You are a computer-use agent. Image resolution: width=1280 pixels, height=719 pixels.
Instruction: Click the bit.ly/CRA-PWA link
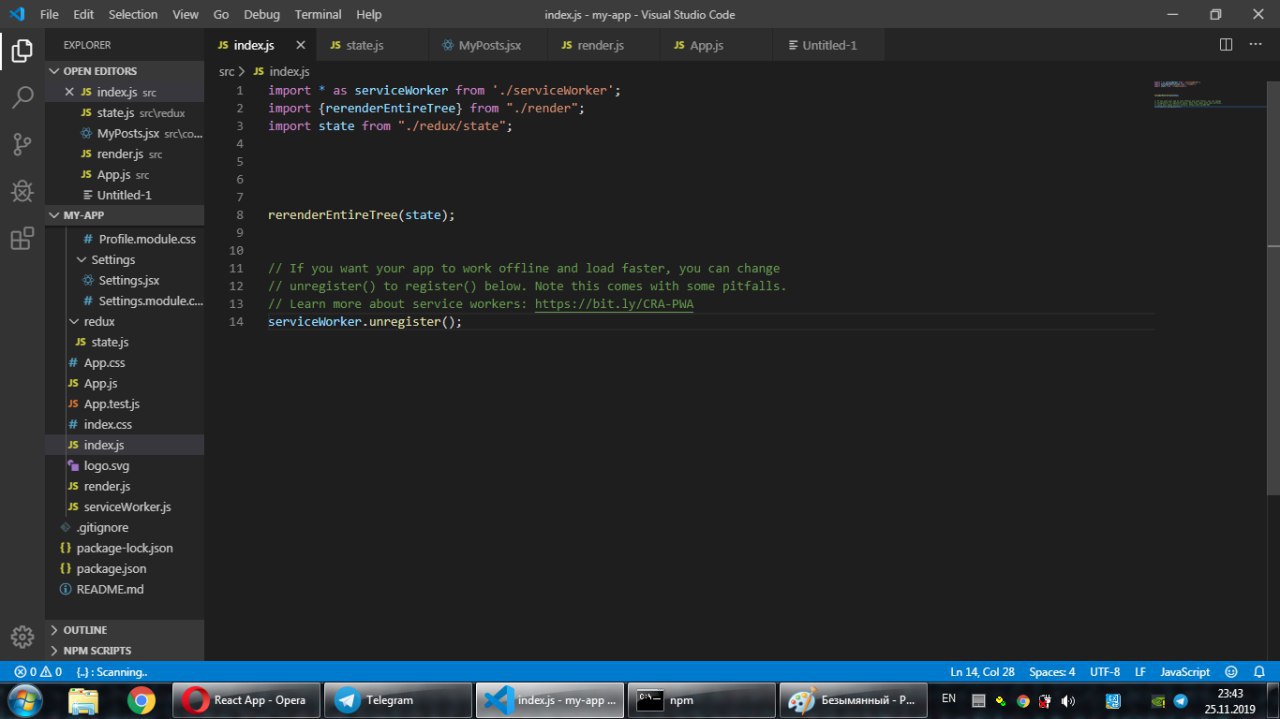pos(614,304)
